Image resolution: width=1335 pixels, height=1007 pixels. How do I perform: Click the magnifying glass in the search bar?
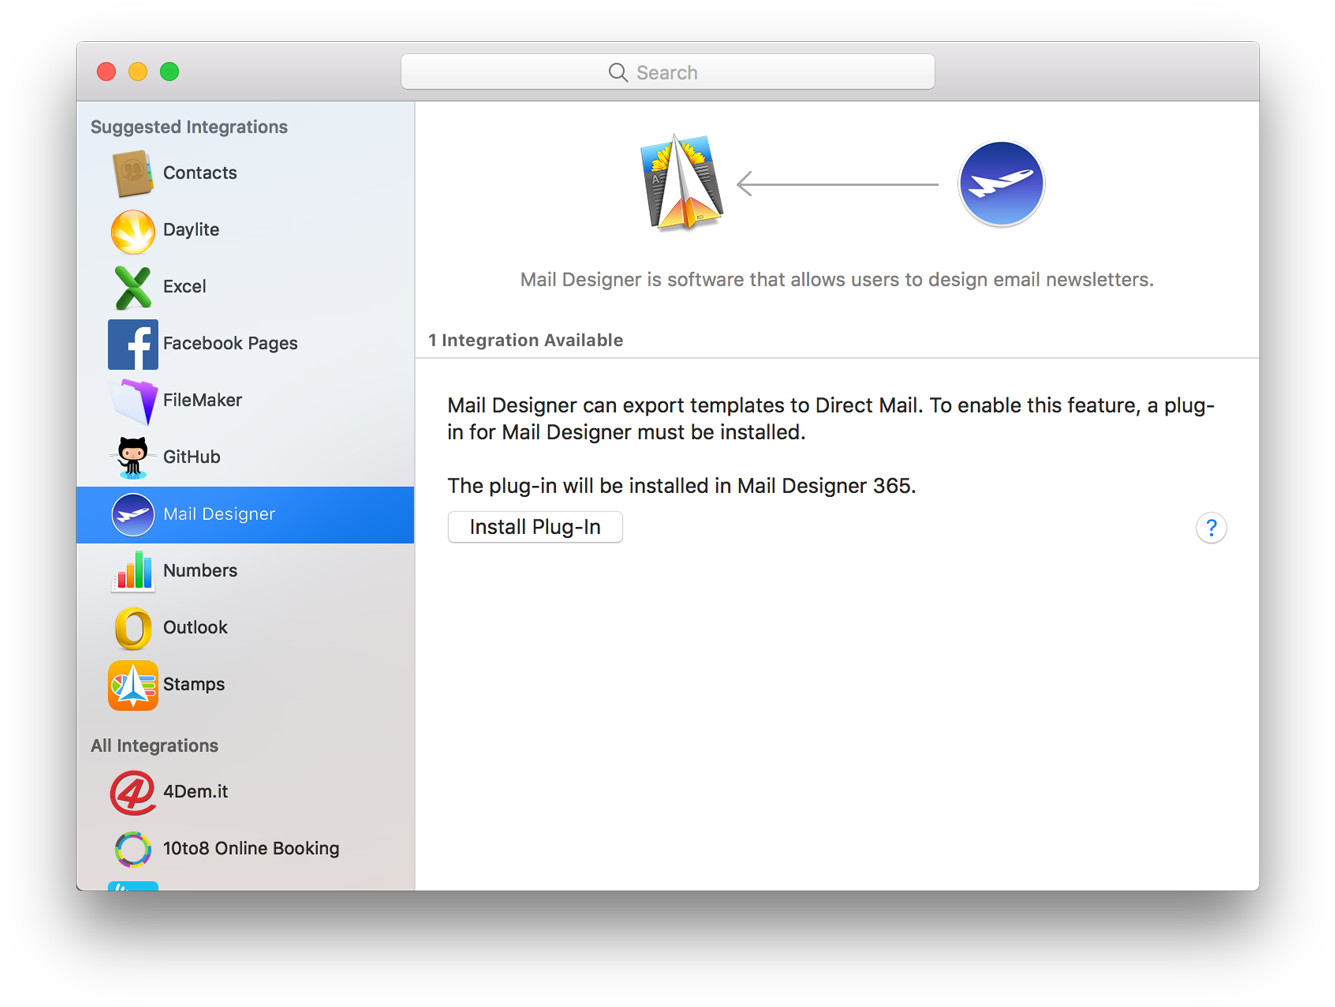618,72
